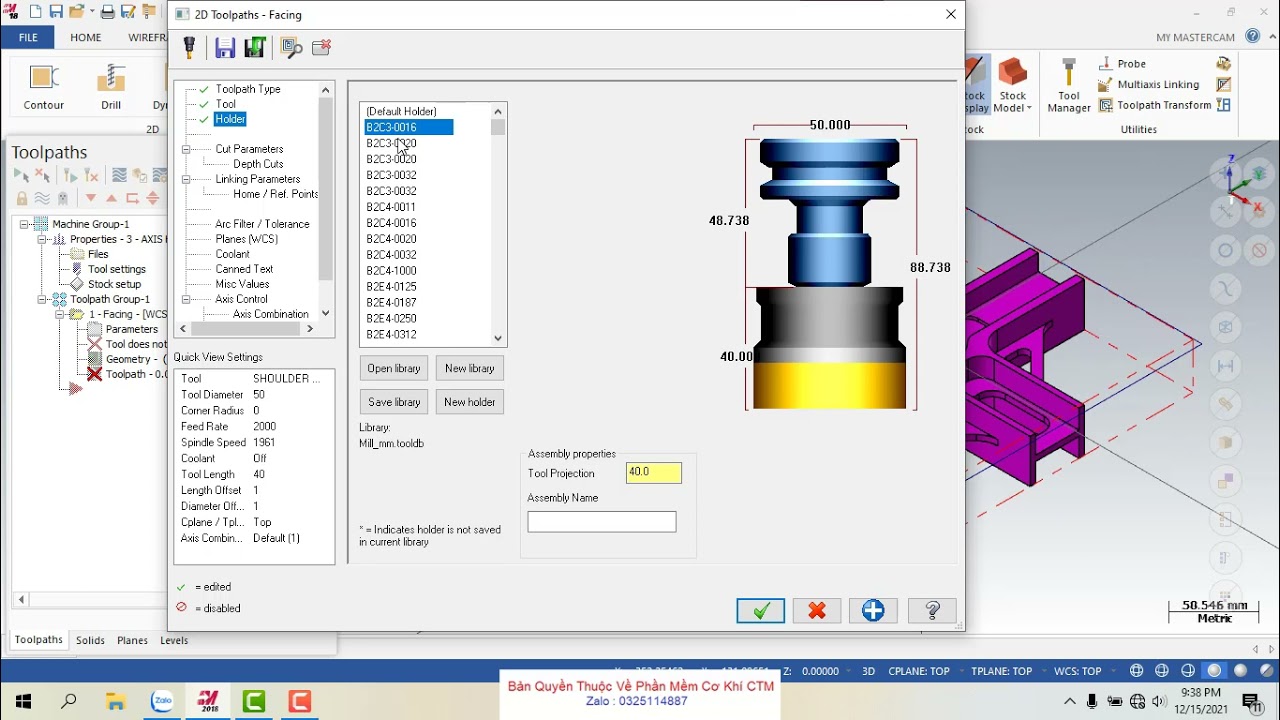Collapse Machine Group-1 in Toolpaths tree
The image size is (1280, 720).
25,224
